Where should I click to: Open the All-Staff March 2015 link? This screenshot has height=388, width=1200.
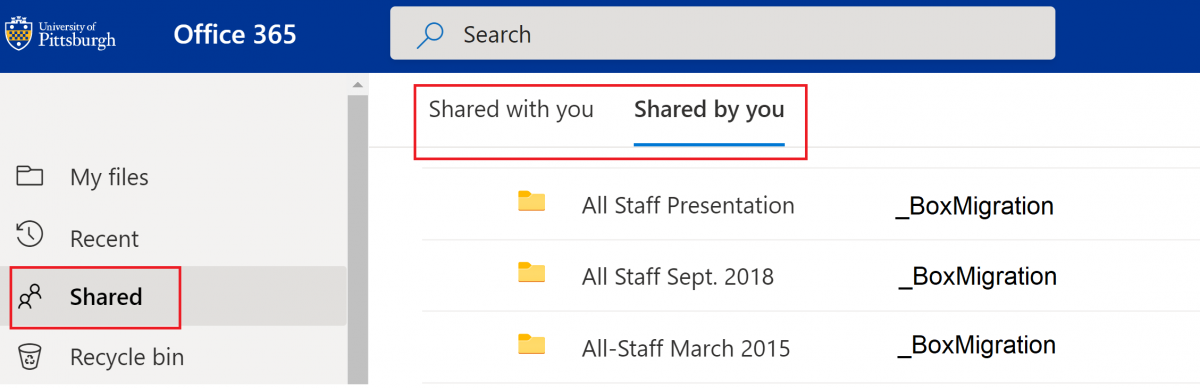coord(686,349)
